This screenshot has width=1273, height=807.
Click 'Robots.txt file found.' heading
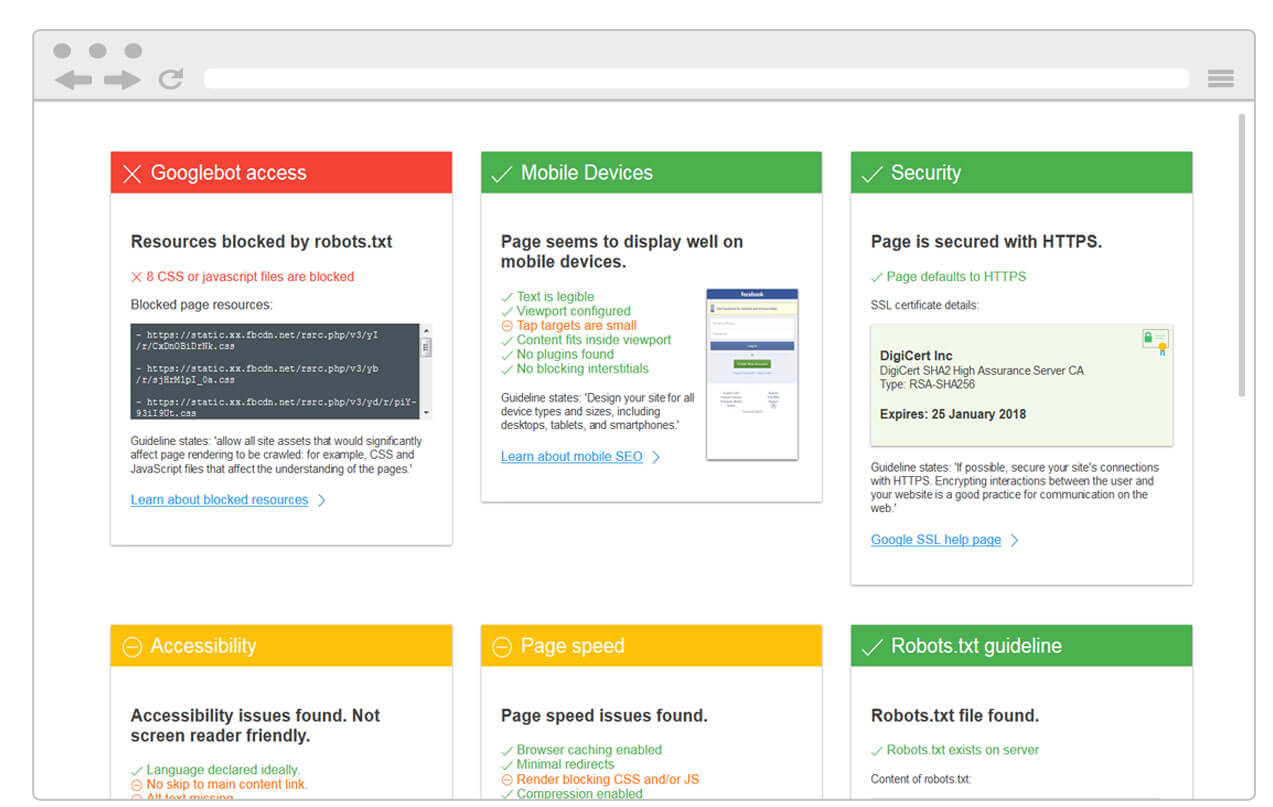955,716
